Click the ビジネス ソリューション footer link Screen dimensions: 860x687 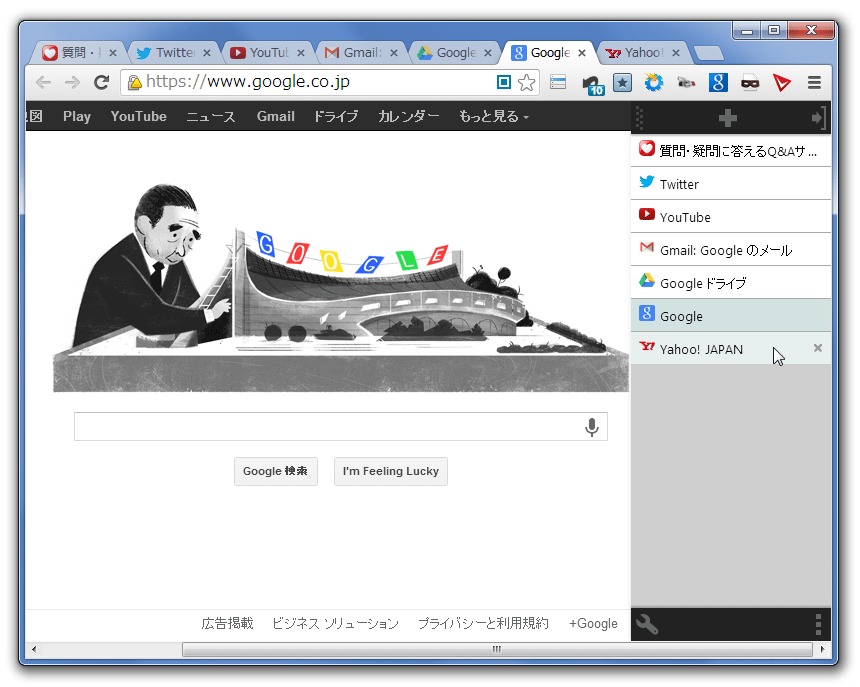tap(336, 623)
